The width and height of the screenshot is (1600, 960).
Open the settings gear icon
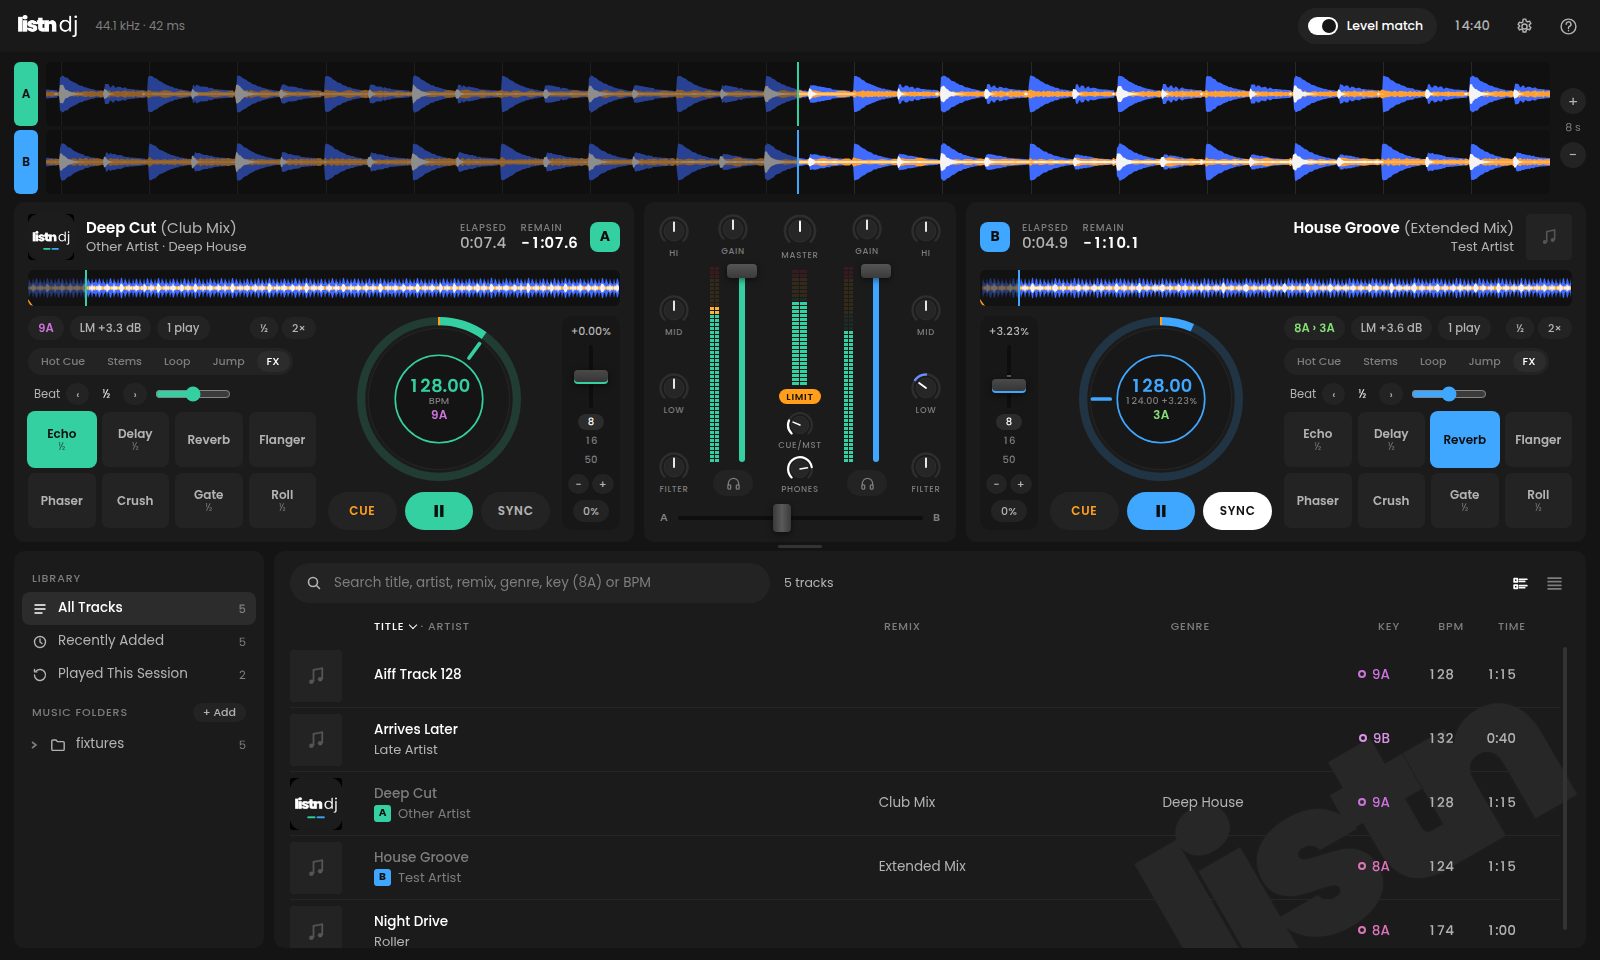coord(1524,26)
